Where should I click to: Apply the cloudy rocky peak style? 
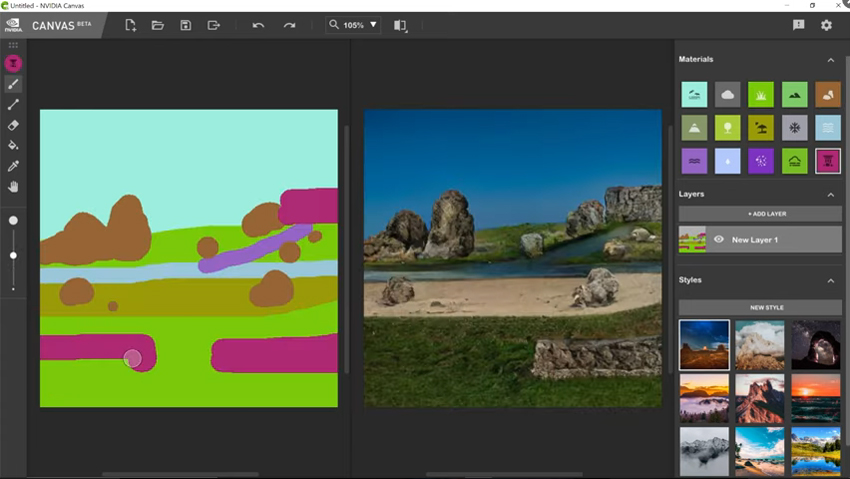[760, 345]
